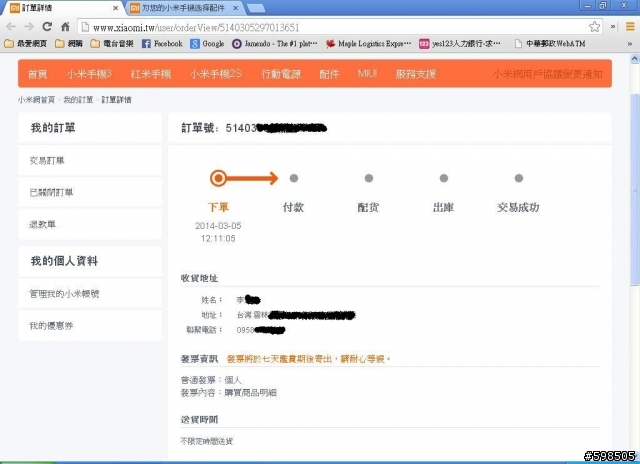The width and height of the screenshot is (640, 464).
Task: Open 行動電源 in the navigation bar
Action: (x=281, y=74)
